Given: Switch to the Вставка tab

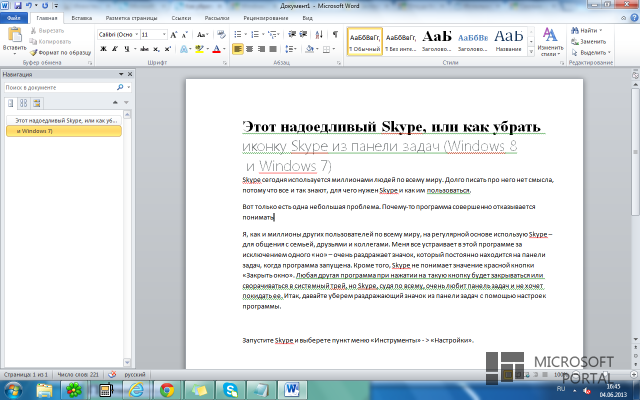Looking at the screenshot, I should [x=82, y=18].
